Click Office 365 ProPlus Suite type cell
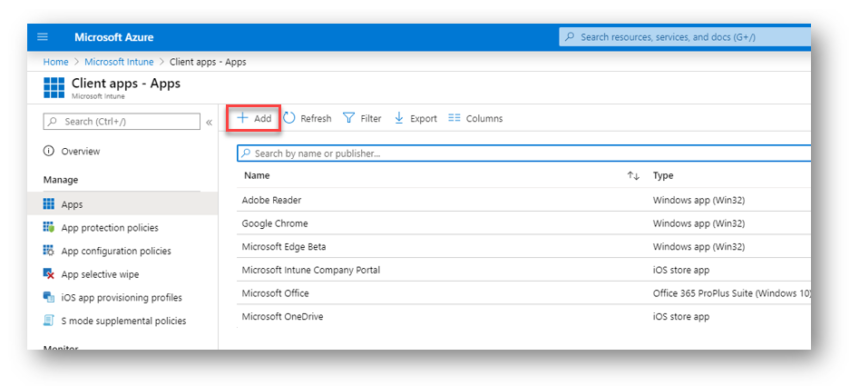The height and width of the screenshot is (386, 850). pyautogui.click(x=732, y=293)
